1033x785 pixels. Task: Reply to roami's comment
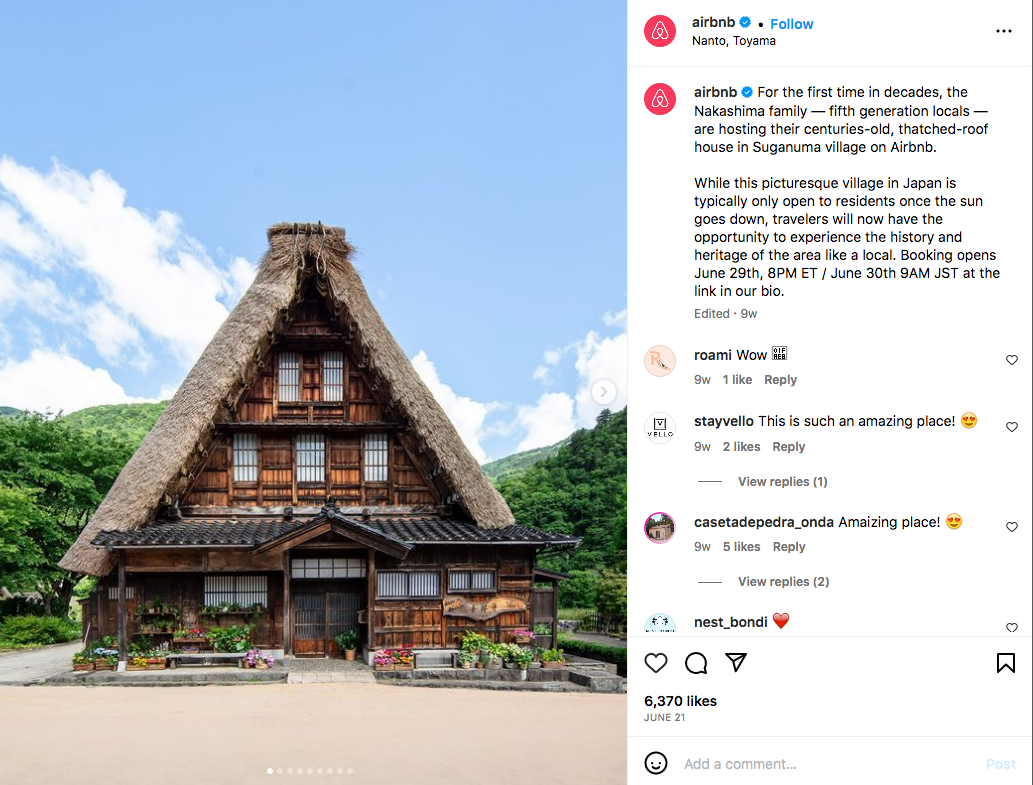click(x=780, y=380)
